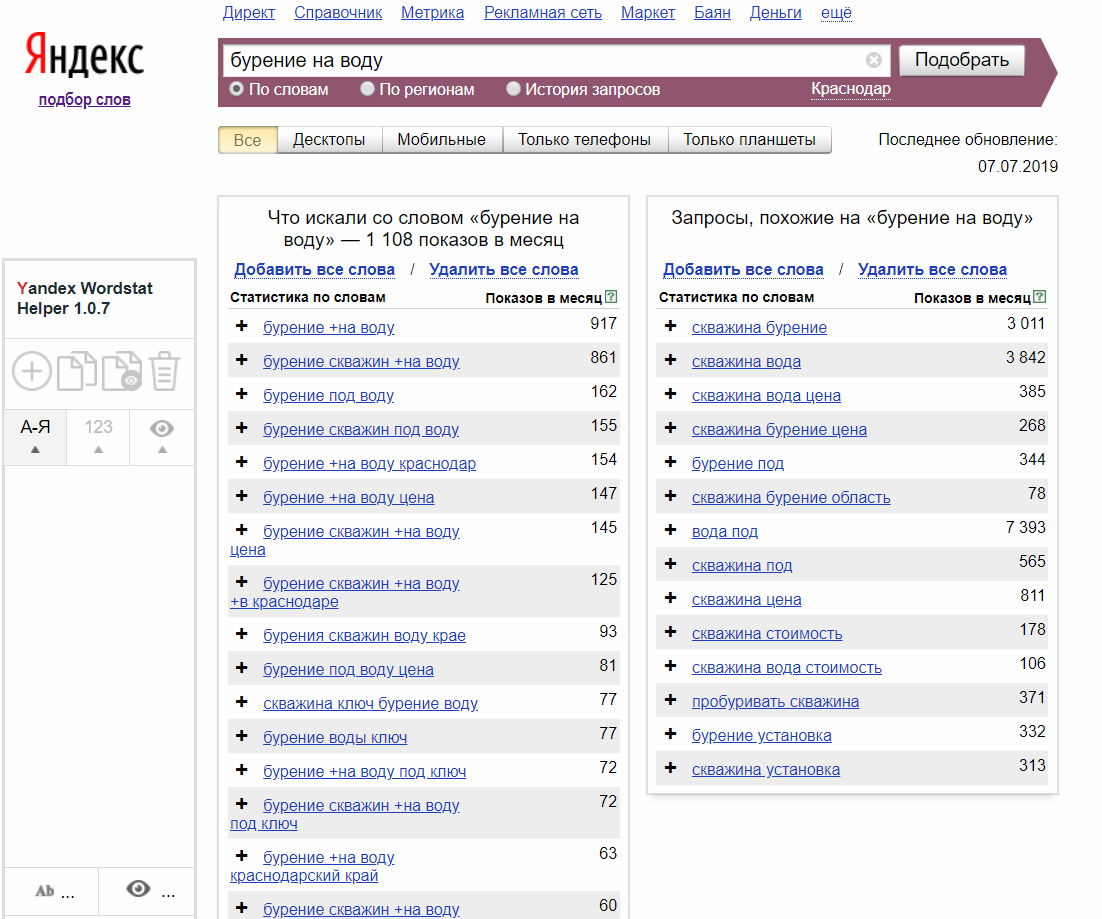The height and width of the screenshot is (919, 1102).
Task: Add скважина установка phrase with plus
Action: click(670, 768)
